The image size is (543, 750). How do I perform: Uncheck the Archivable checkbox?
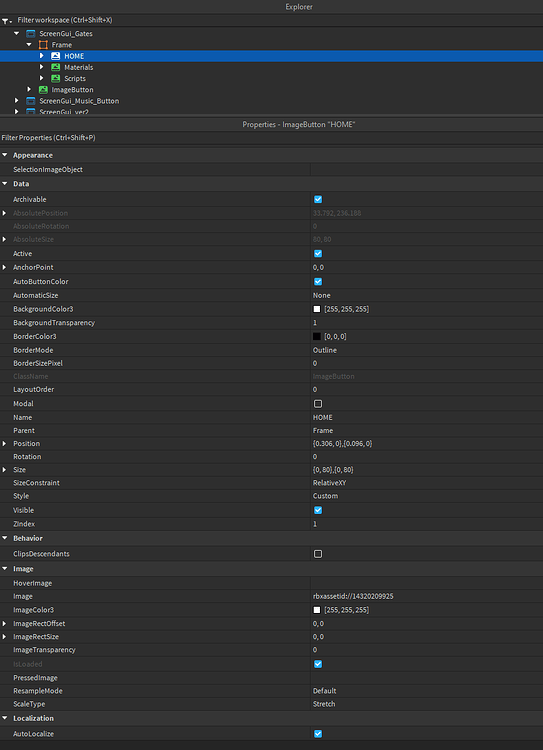(x=318, y=199)
